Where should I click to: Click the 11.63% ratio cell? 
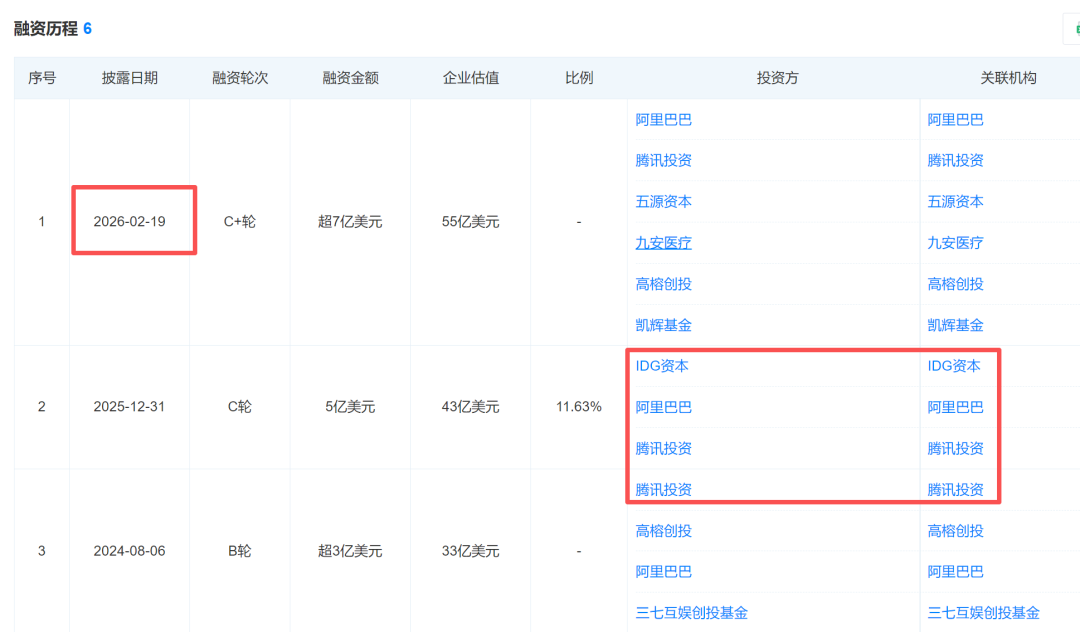[x=578, y=407]
